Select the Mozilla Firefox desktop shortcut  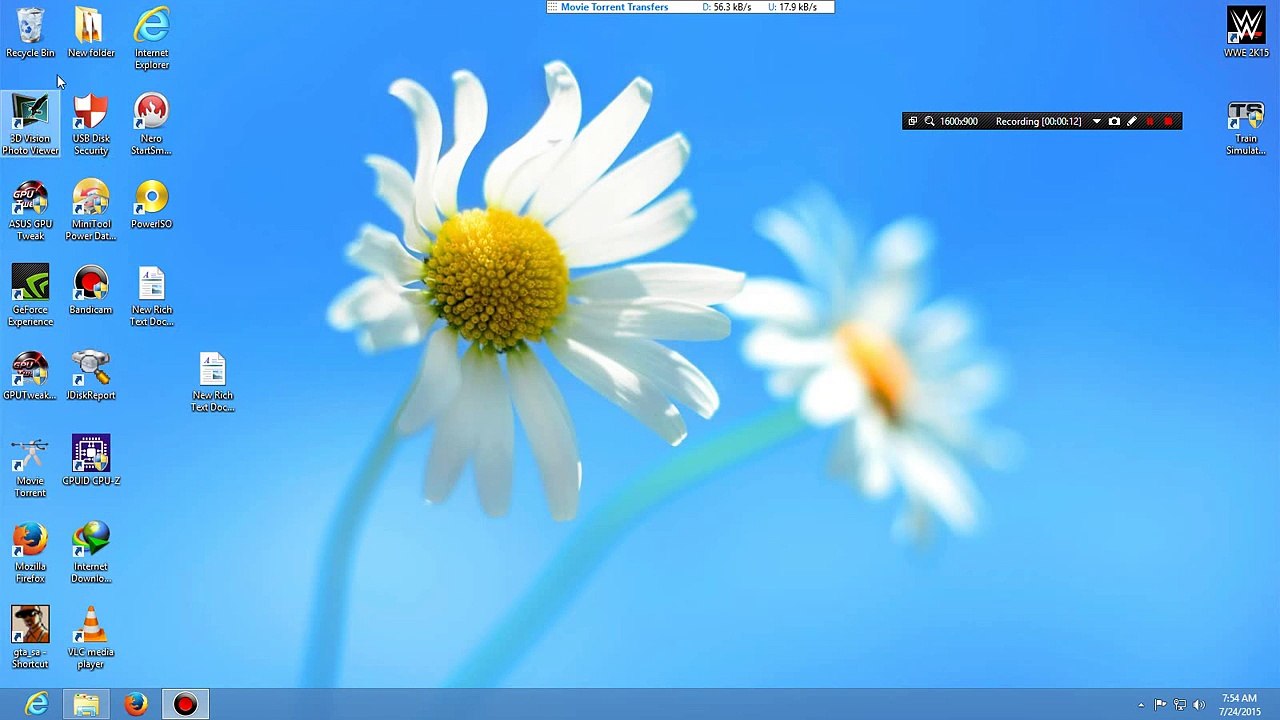click(x=30, y=553)
